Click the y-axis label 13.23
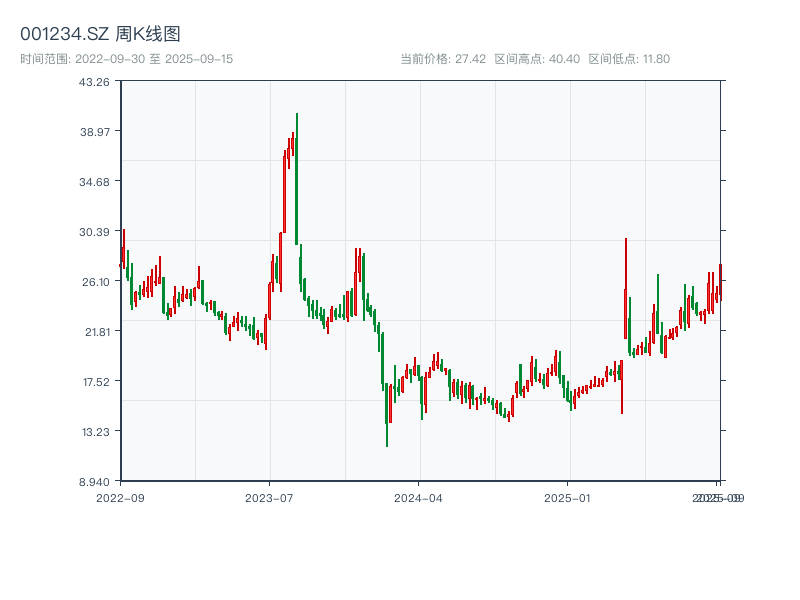800x600 pixels. coord(95,432)
